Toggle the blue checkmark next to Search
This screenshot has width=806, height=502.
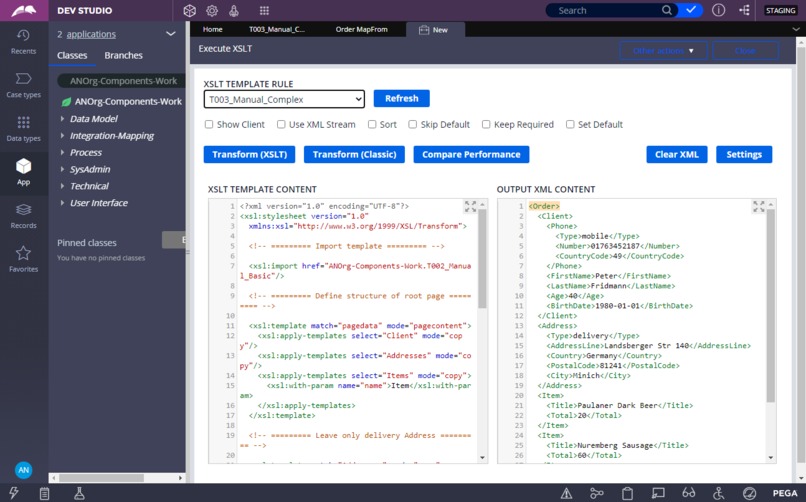click(691, 10)
